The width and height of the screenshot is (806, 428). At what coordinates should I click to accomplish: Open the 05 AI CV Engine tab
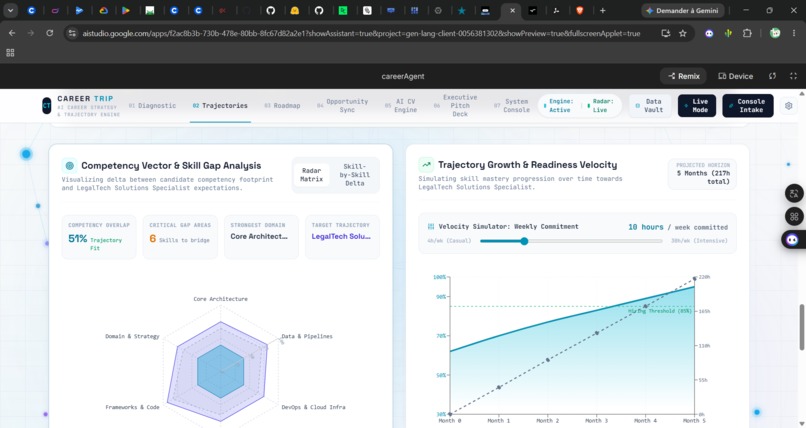400,105
